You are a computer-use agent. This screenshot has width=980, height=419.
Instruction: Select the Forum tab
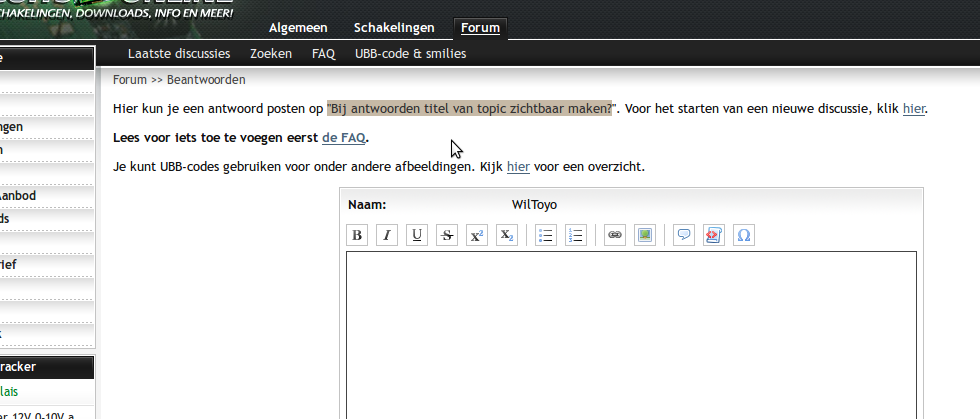(x=480, y=28)
